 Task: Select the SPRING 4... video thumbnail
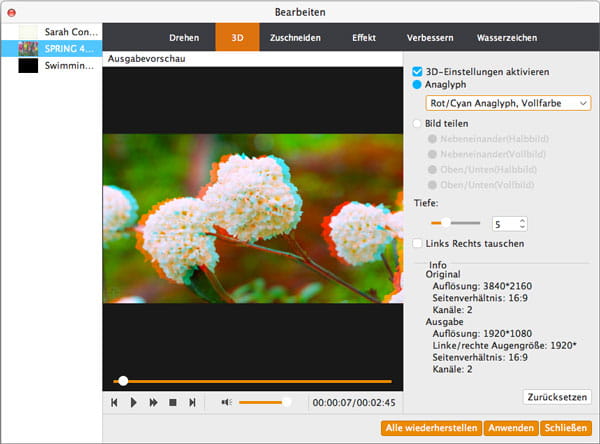tap(28, 49)
